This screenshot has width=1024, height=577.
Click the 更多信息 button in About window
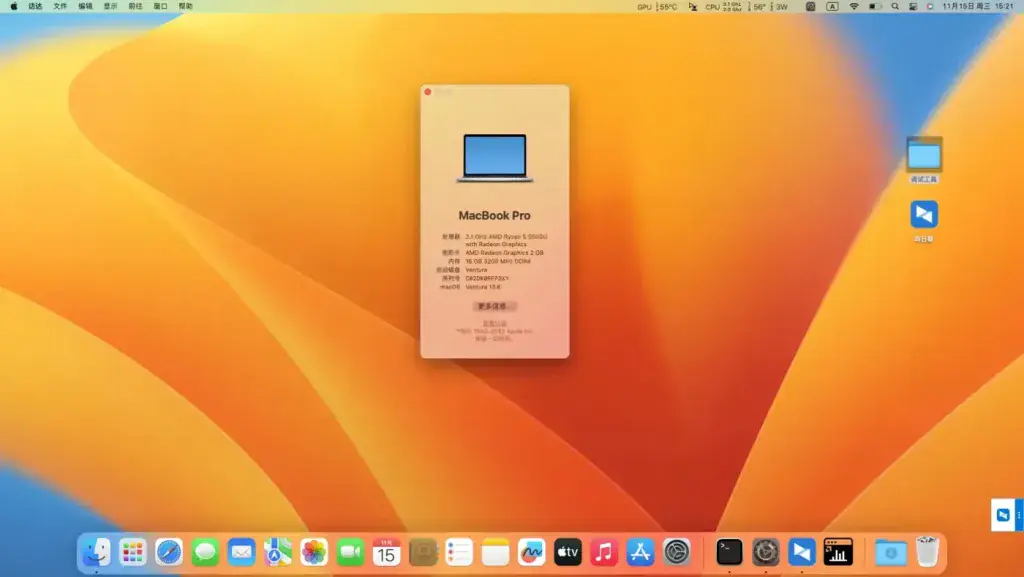[x=494, y=306]
